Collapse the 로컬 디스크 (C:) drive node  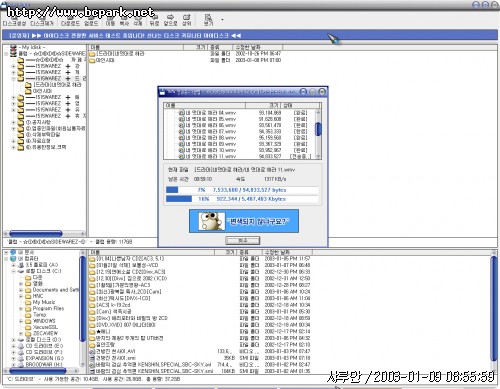coord(14,271)
